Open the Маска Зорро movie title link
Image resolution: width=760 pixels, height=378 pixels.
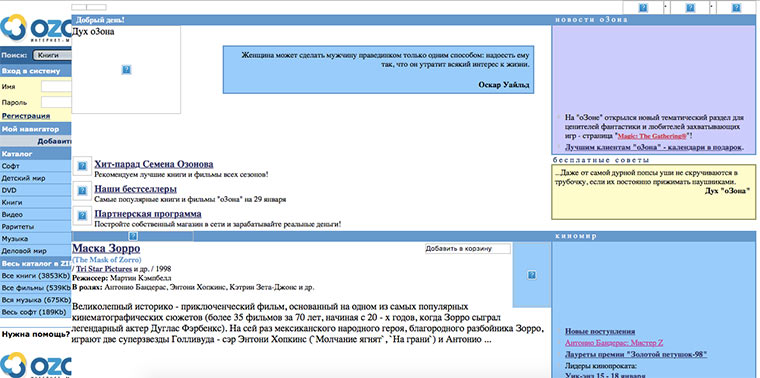point(106,249)
